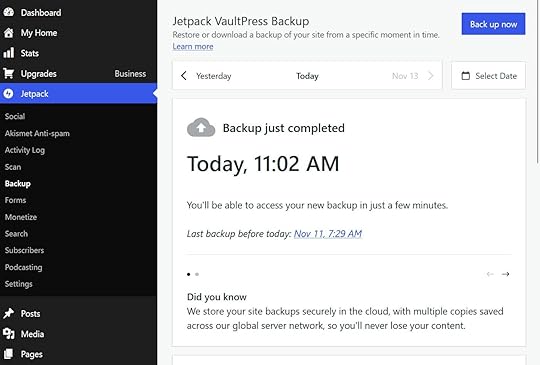Open the Scan submenu item
This screenshot has width=540, height=365.
[13, 167]
